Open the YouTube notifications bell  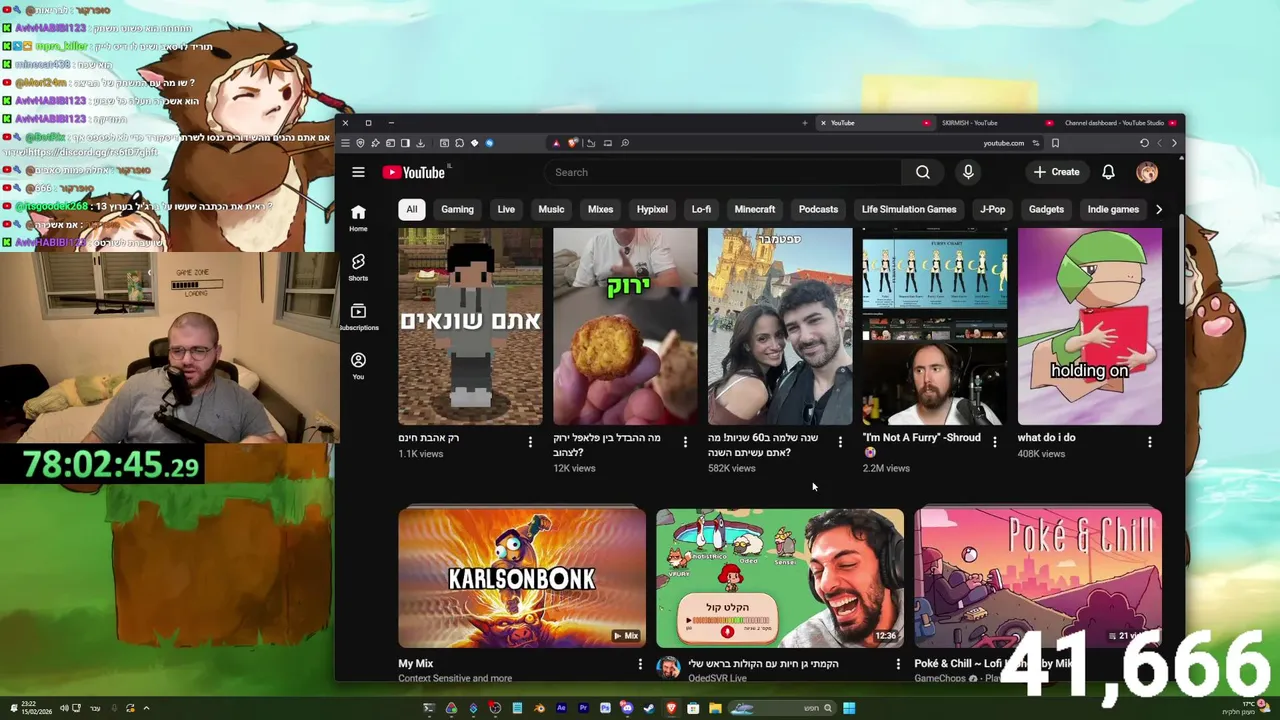(x=1108, y=172)
